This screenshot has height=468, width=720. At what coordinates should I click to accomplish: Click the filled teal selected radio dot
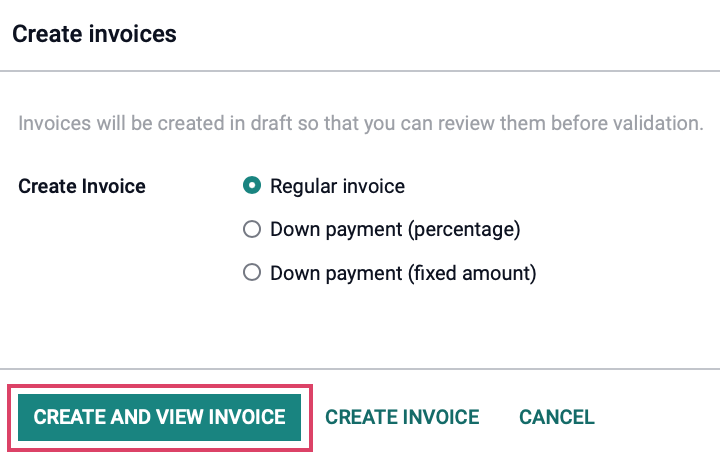point(252,186)
